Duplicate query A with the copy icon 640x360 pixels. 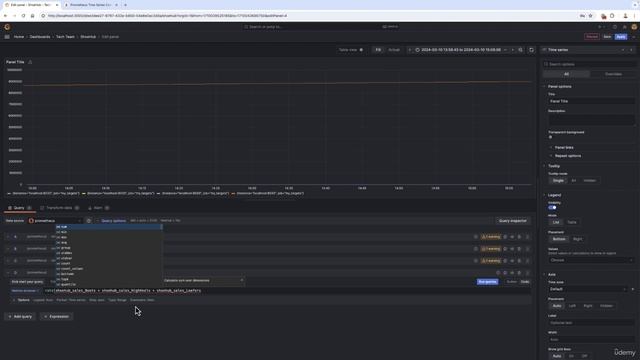coord(505,237)
